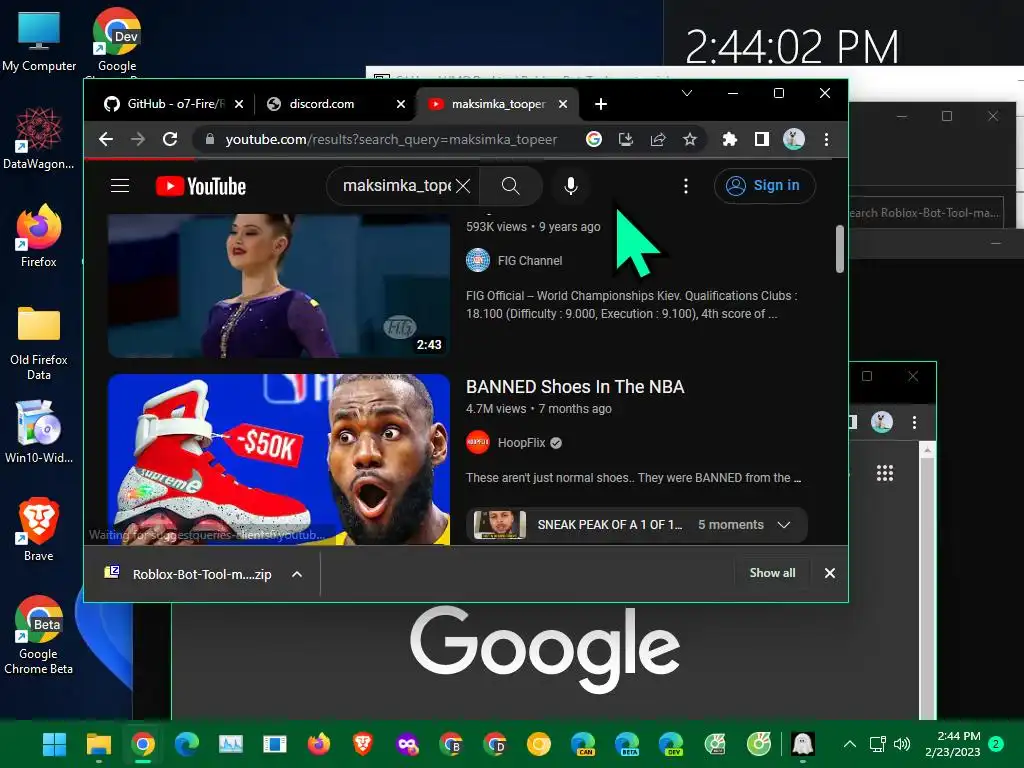Viewport: 1024px width, 768px height.
Task: Open the HoopFlix channel name
Action: tap(521, 443)
